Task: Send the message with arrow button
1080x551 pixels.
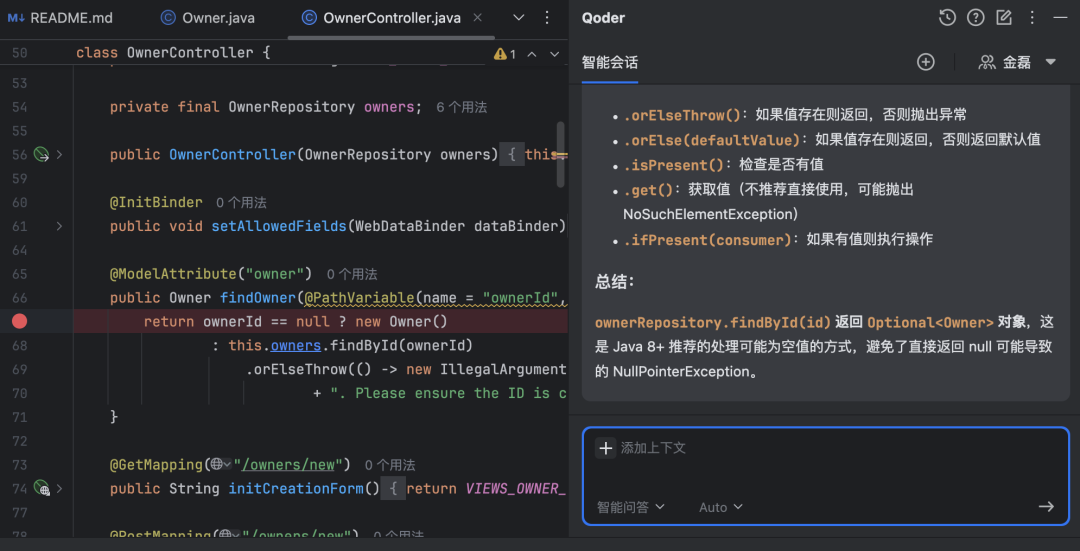Action: (x=1046, y=507)
